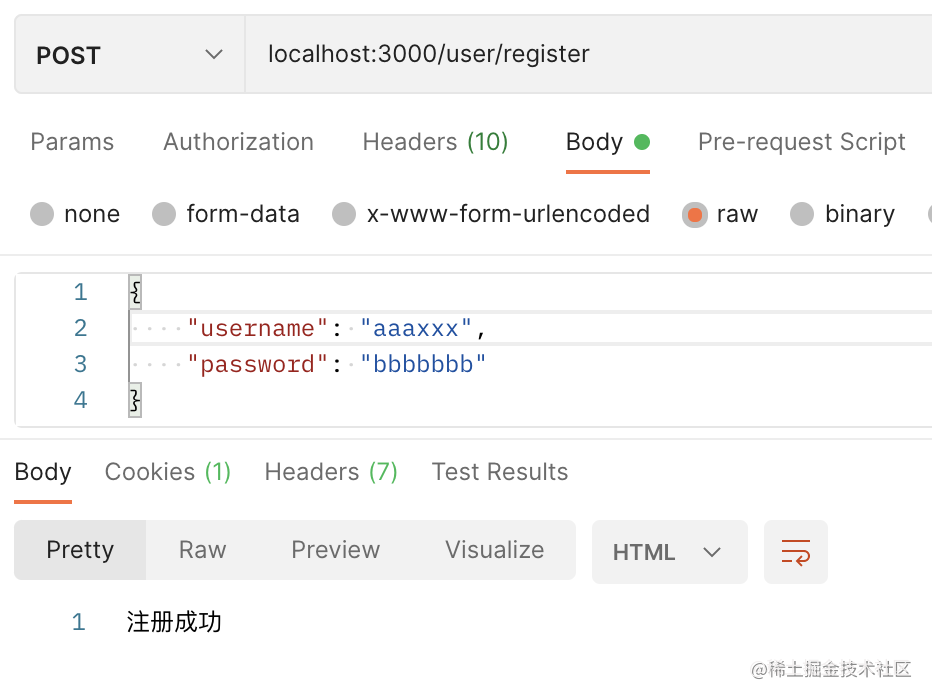Choose the binary body type
The image size is (932, 700).
pos(802,214)
